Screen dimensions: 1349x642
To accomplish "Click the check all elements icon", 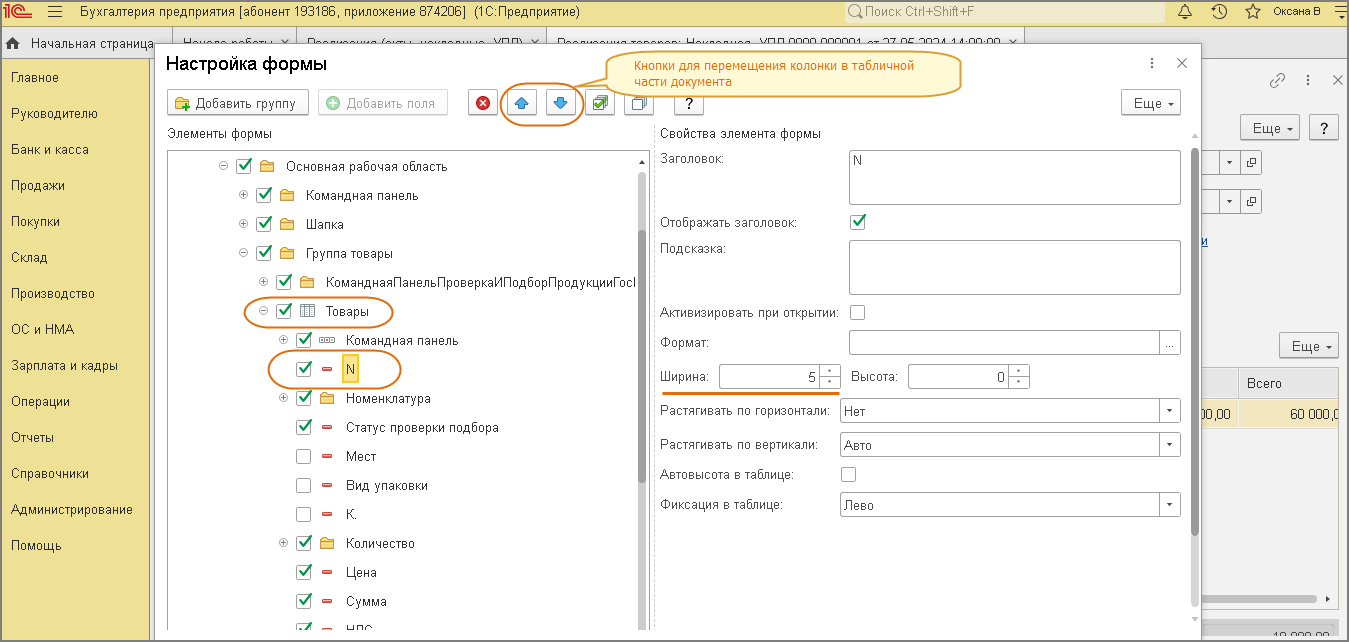I will click(600, 103).
